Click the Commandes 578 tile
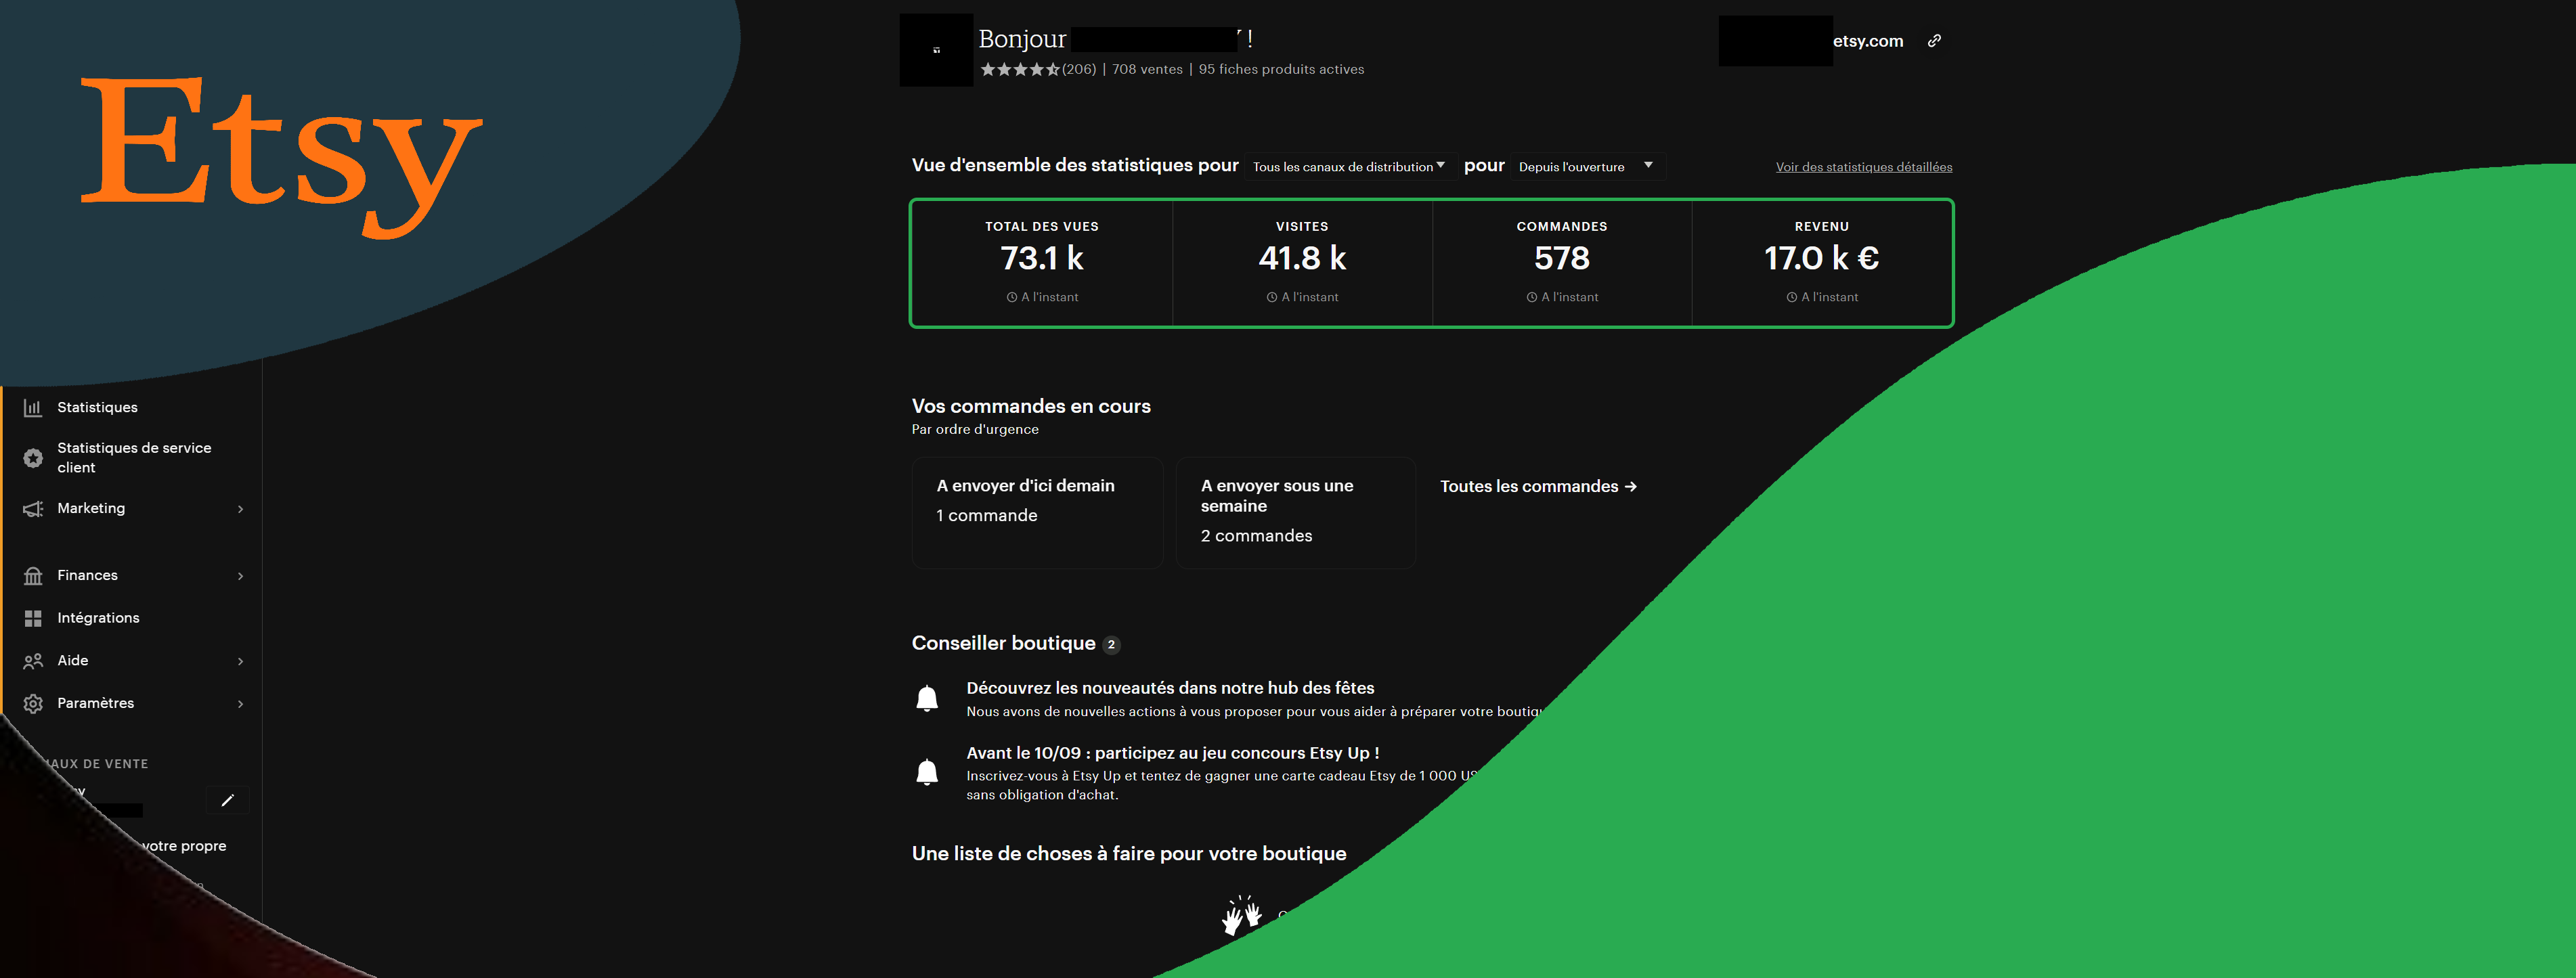Image resolution: width=2576 pixels, height=978 pixels. pos(1562,263)
